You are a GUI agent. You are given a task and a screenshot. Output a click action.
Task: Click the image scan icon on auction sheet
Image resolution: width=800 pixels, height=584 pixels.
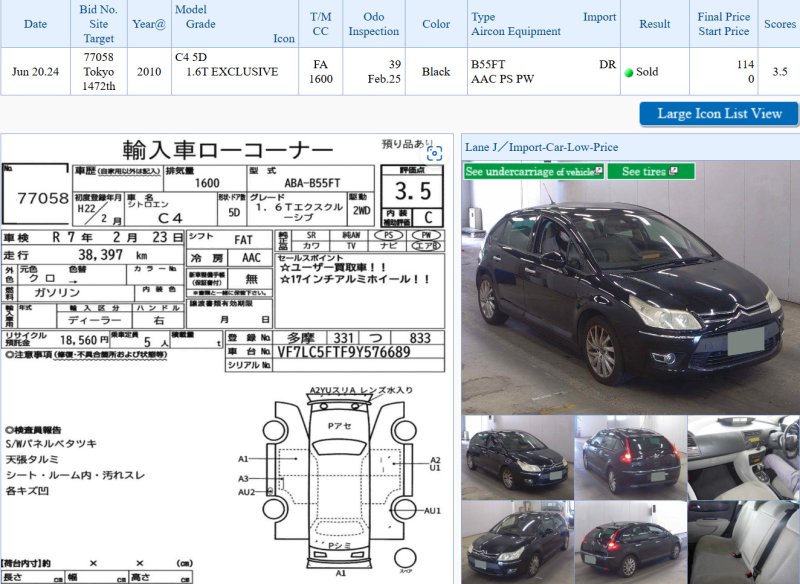point(434,153)
